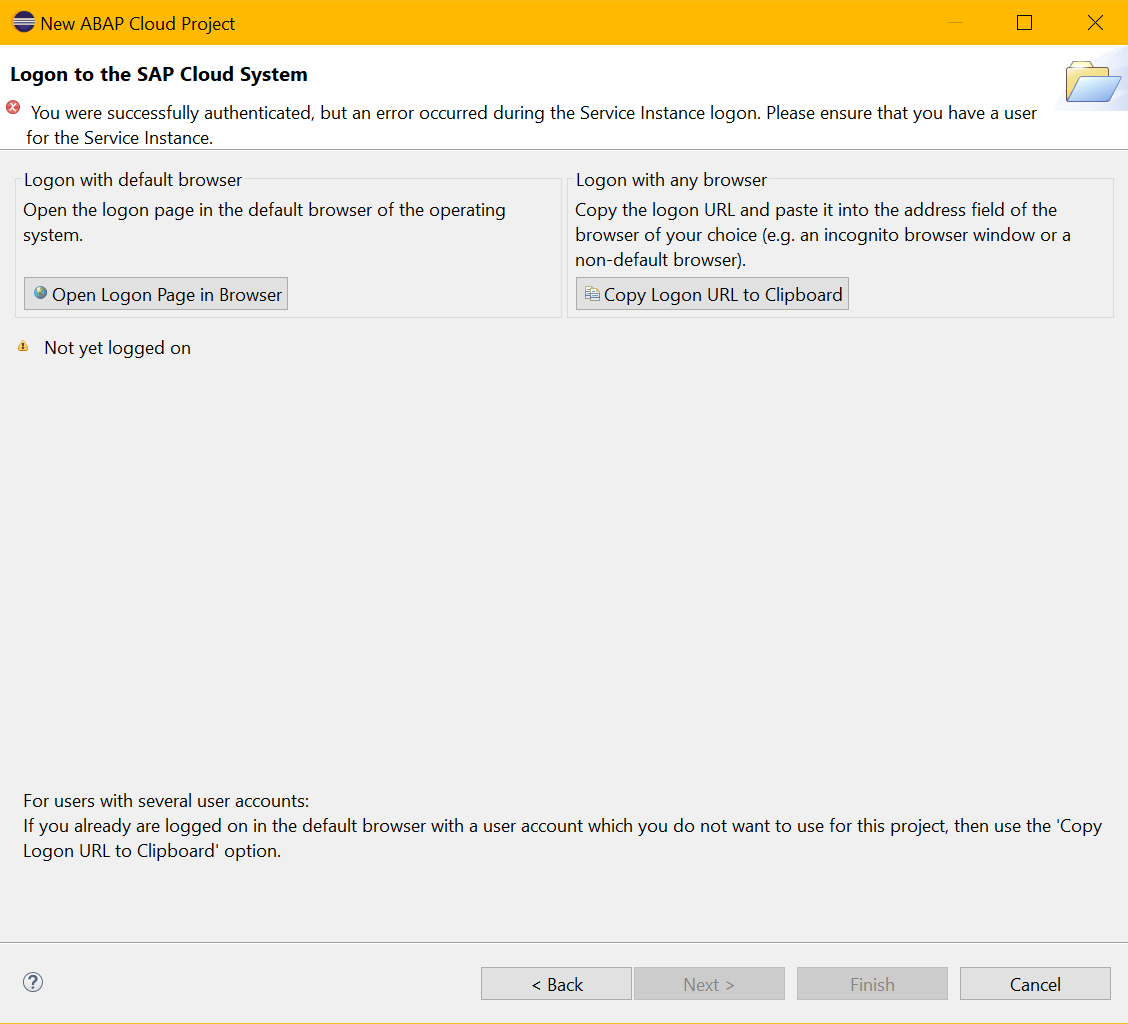This screenshot has width=1128, height=1024.
Task: Go to the previous page with Back
Action: click(556, 984)
